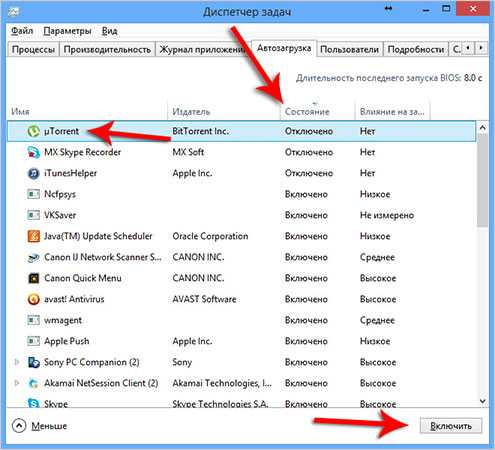Viewport: 495px width, 450px height.
Task: Click the list scrollbar up arrow
Action: 482,128
